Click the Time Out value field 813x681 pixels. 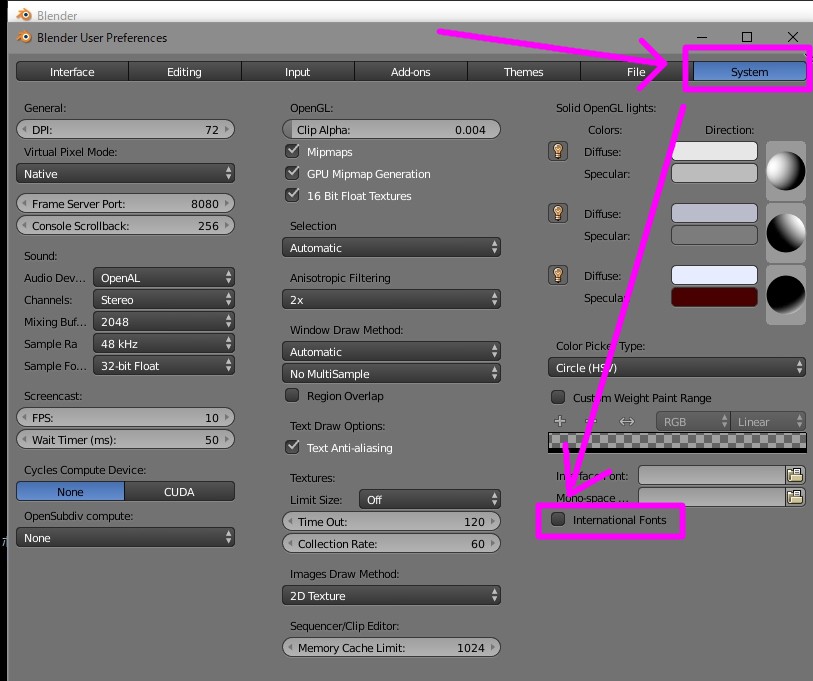(391, 521)
